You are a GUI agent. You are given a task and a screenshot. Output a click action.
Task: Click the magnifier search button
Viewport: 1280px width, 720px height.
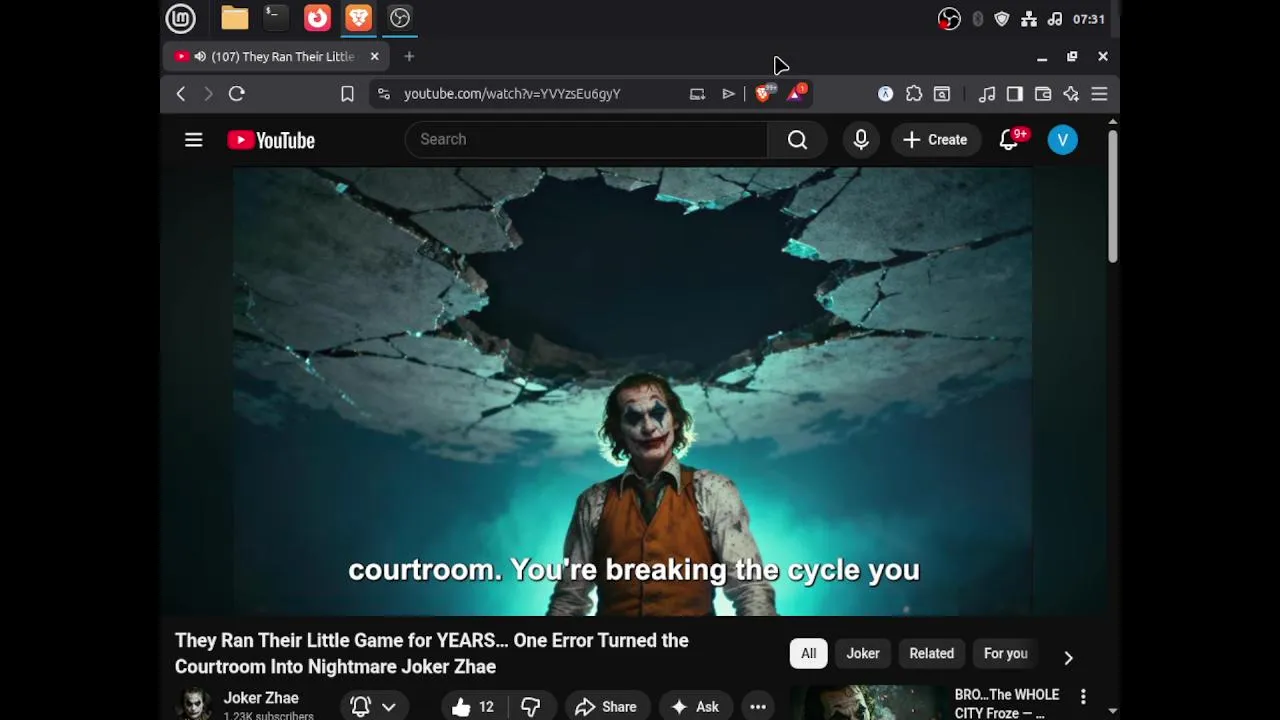pyautogui.click(x=797, y=140)
